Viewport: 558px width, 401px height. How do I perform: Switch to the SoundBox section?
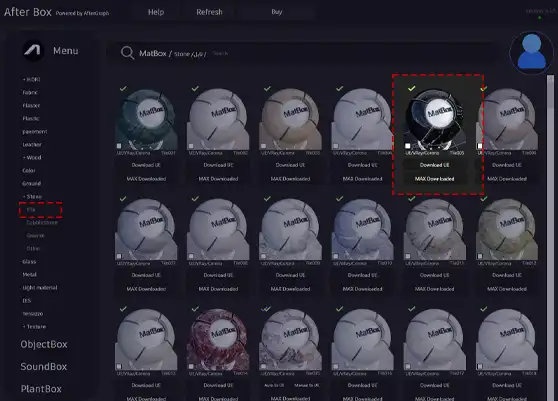click(x=44, y=366)
